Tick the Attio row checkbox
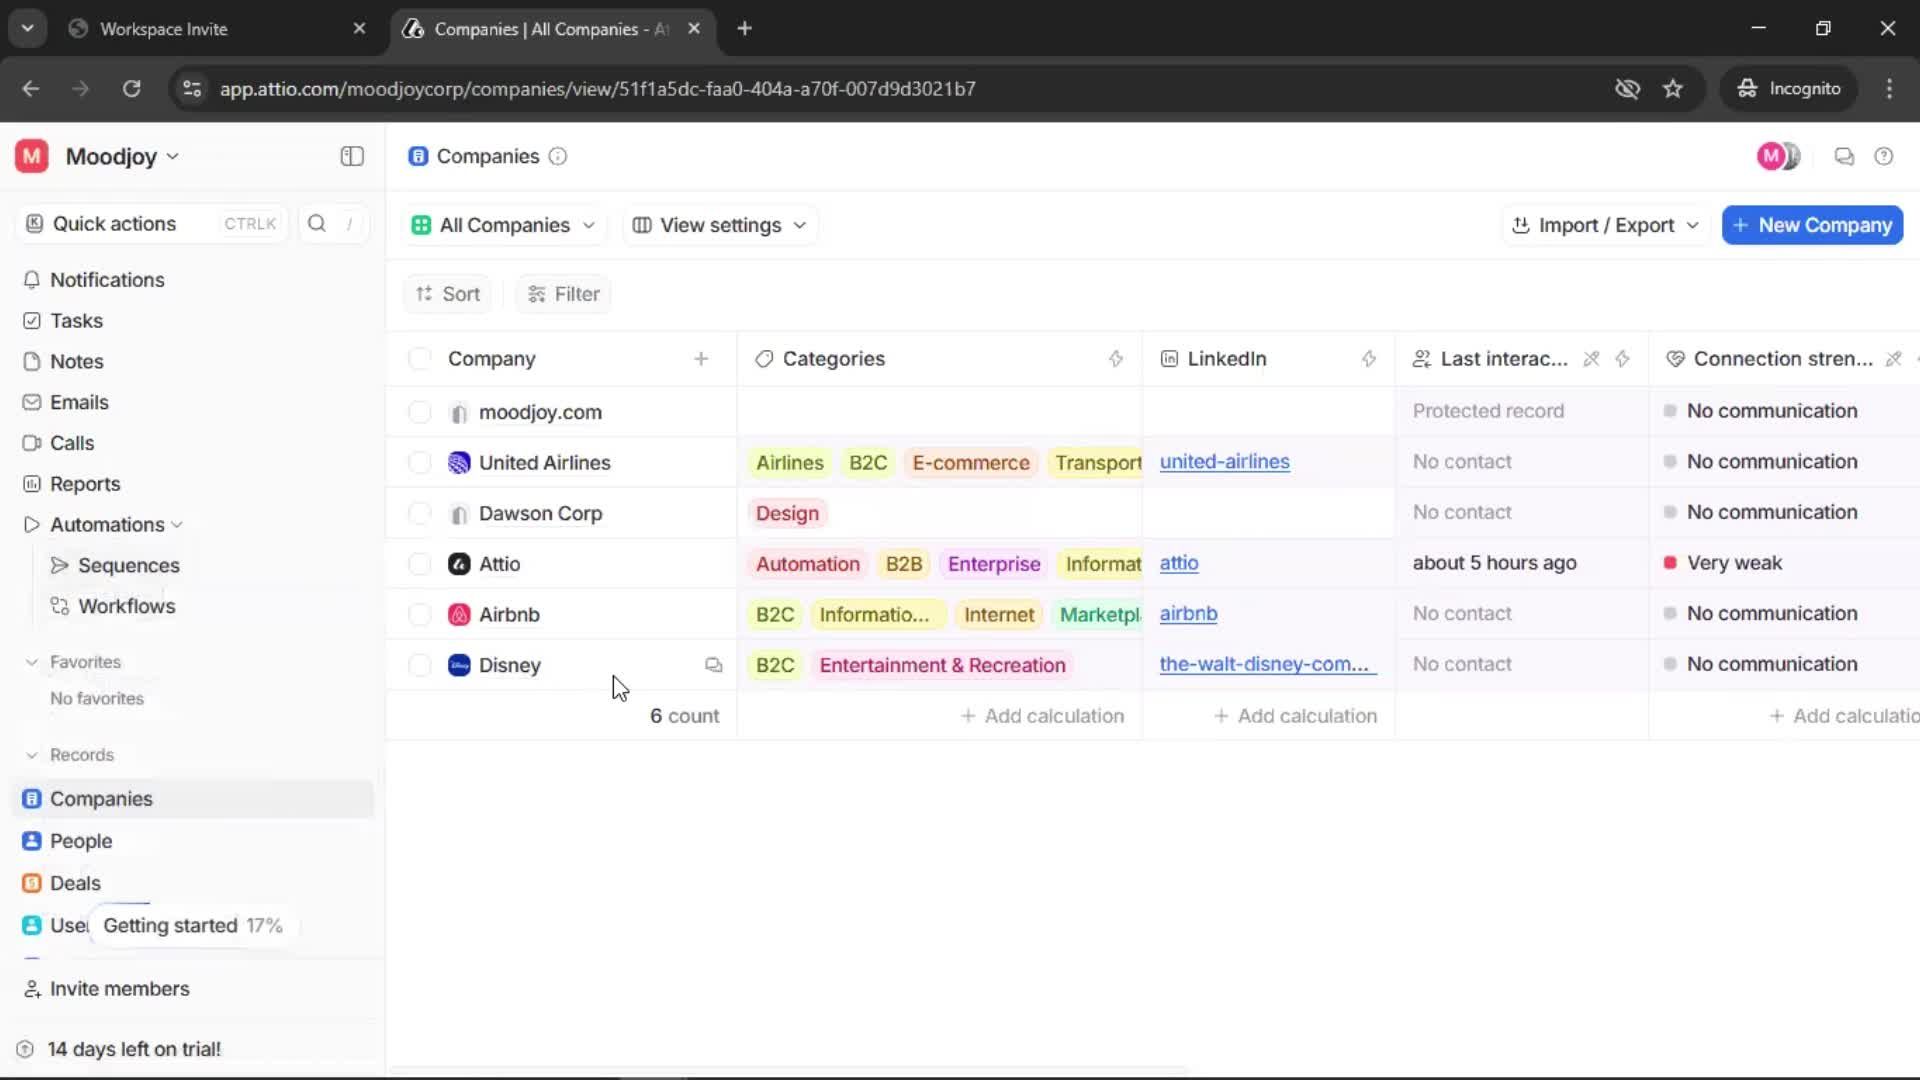The image size is (1920, 1080). 420,564
